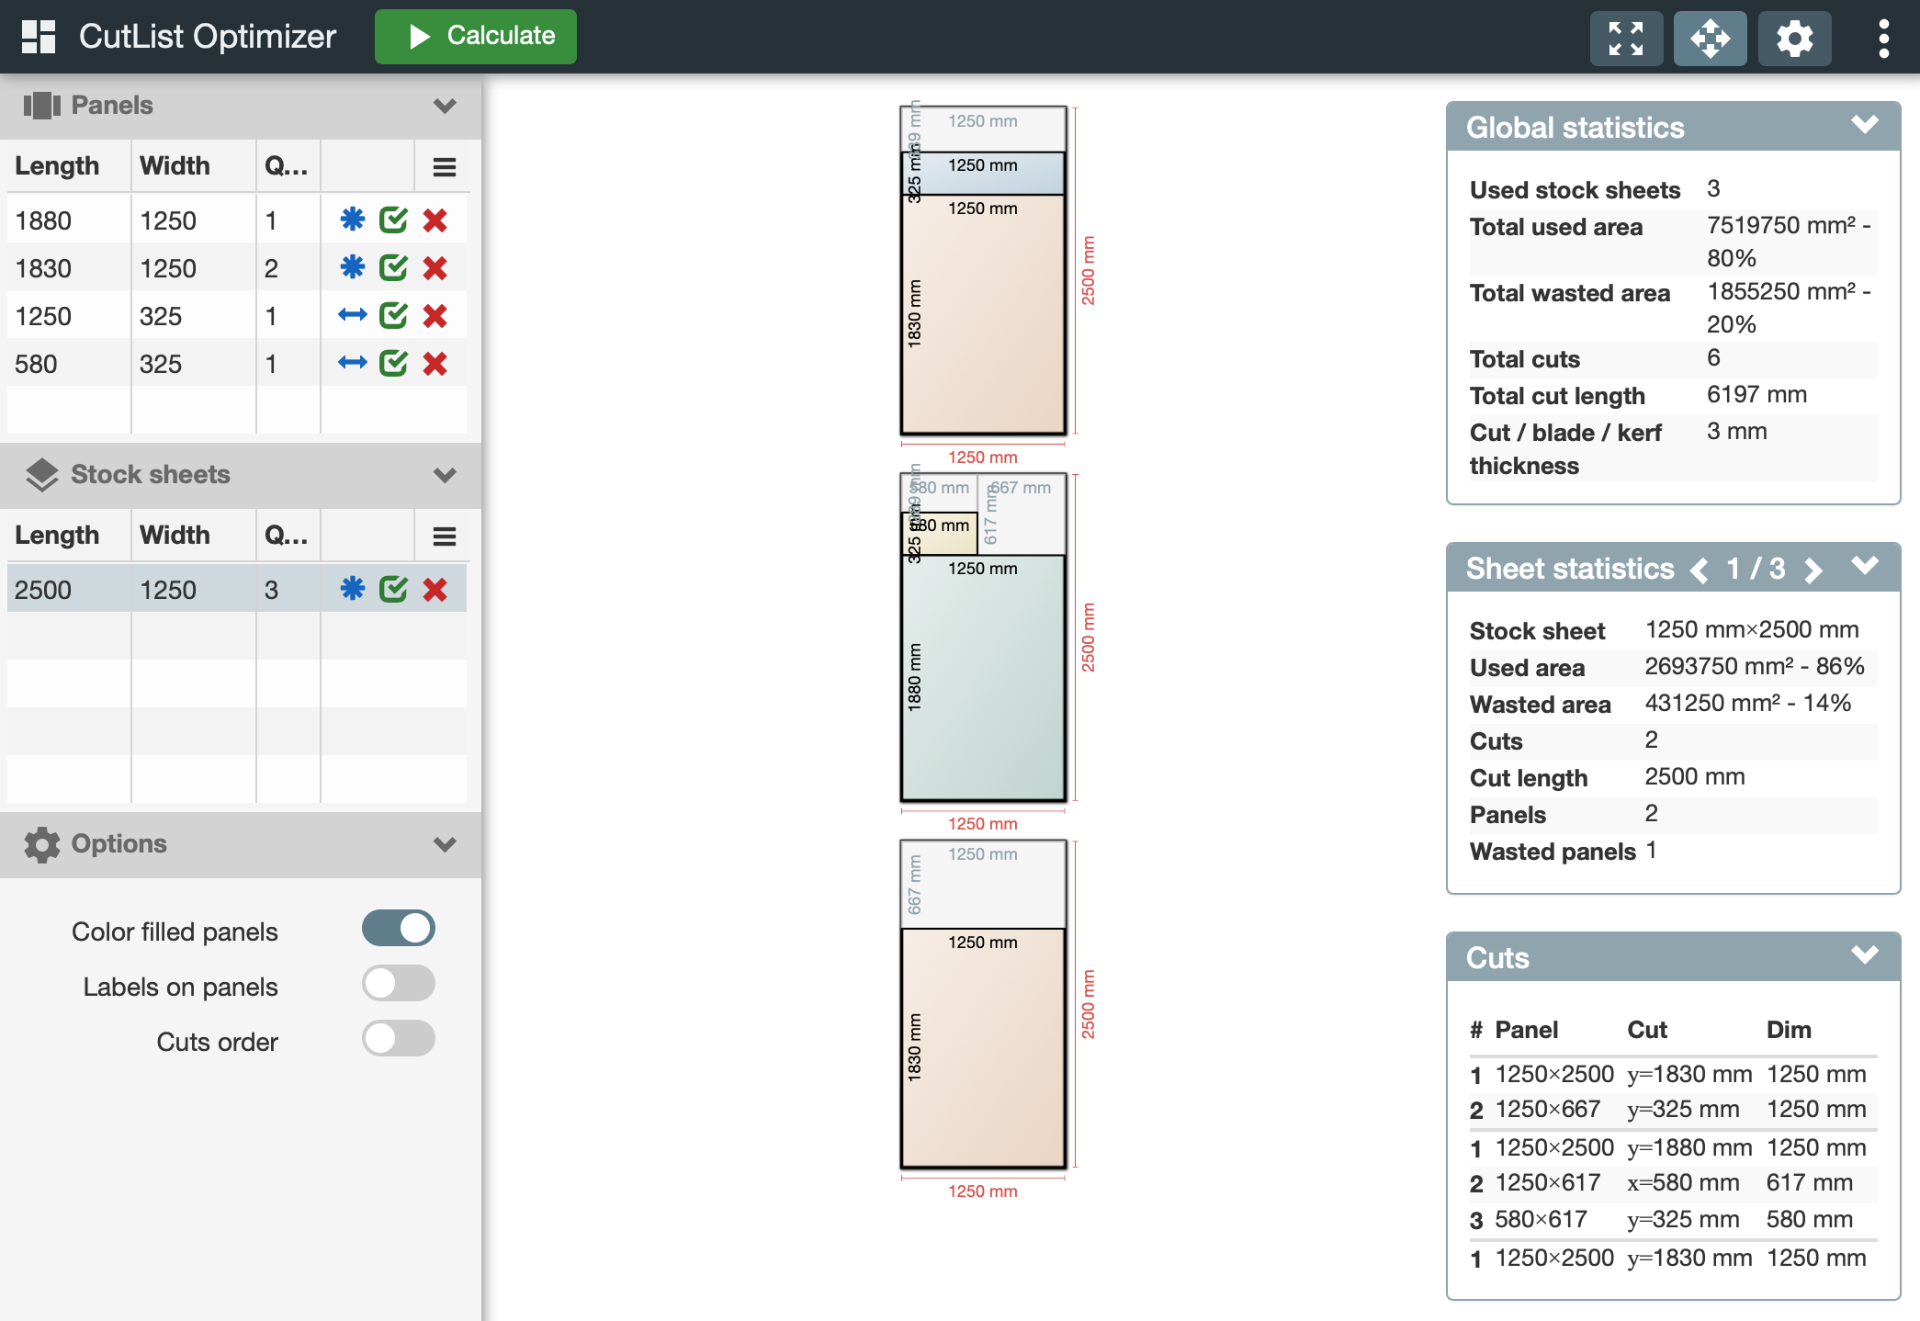
Task: Change grain icon for 2500 stock sheet
Action: pos(352,589)
